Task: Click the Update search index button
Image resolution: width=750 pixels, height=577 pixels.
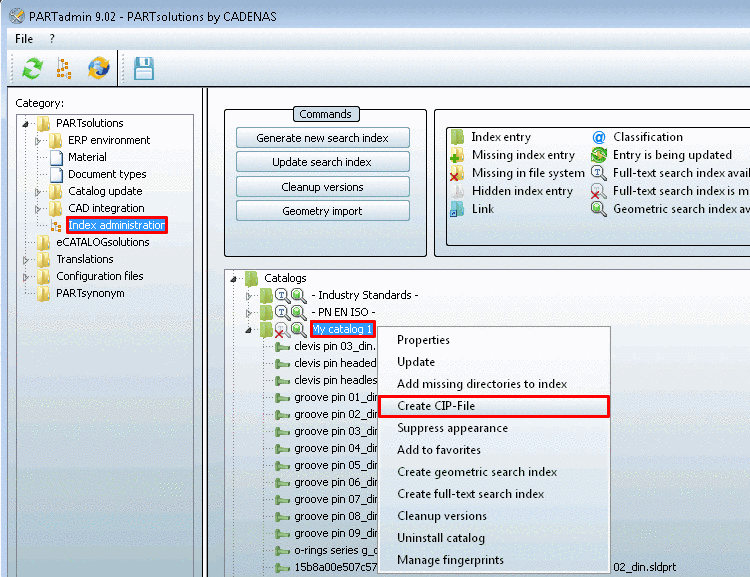Action: pyautogui.click(x=322, y=162)
